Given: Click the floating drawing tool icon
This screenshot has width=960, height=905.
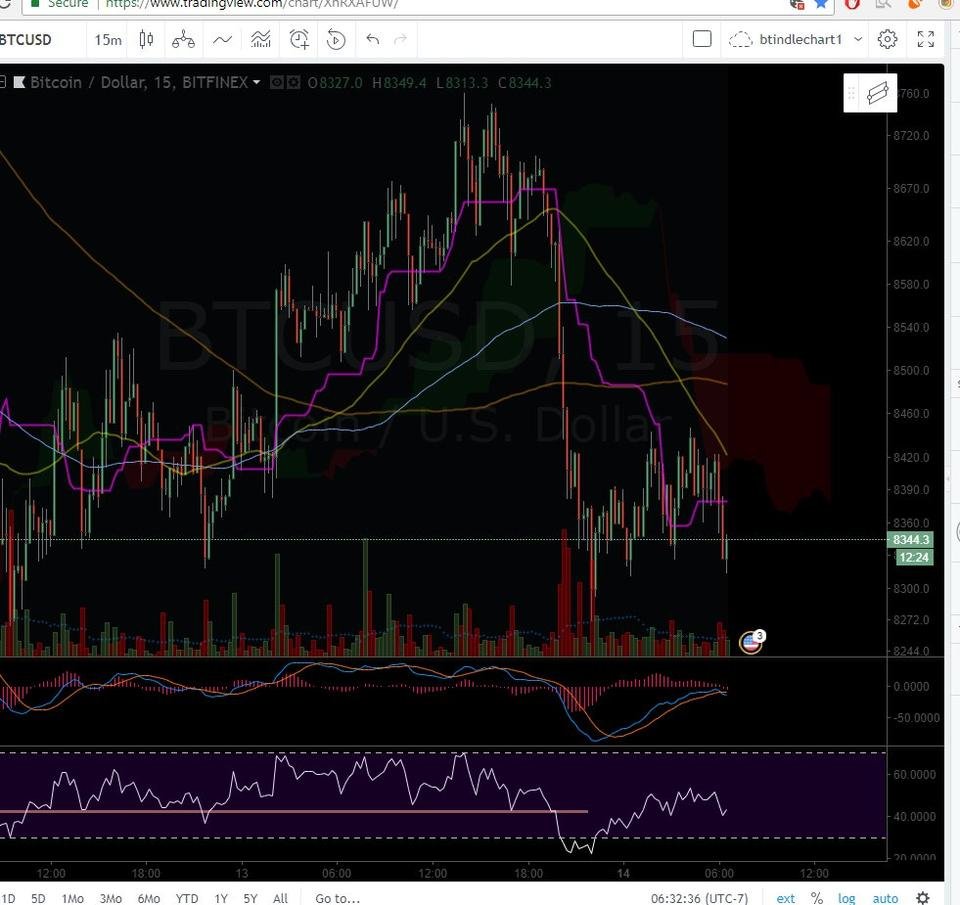Looking at the screenshot, I should coord(878,93).
